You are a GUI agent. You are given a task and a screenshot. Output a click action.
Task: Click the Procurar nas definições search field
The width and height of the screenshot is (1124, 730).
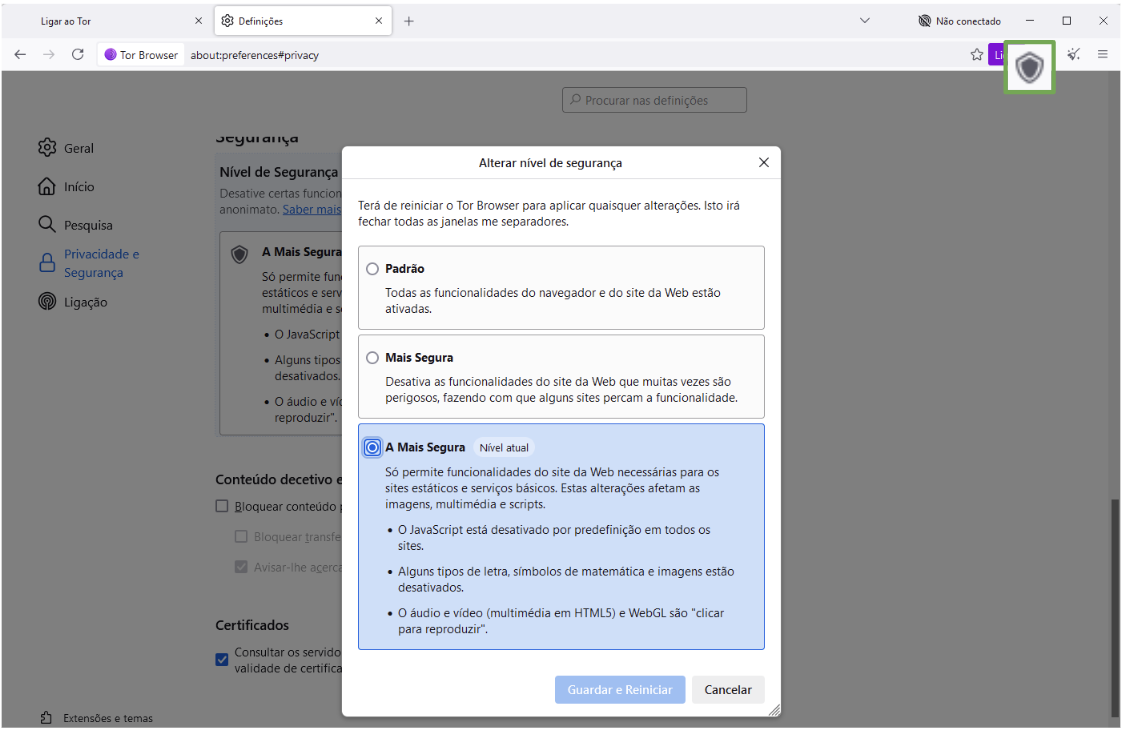coord(654,100)
